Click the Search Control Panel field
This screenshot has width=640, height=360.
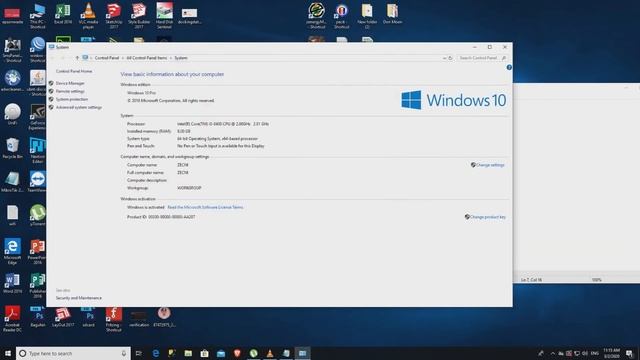(x=482, y=58)
